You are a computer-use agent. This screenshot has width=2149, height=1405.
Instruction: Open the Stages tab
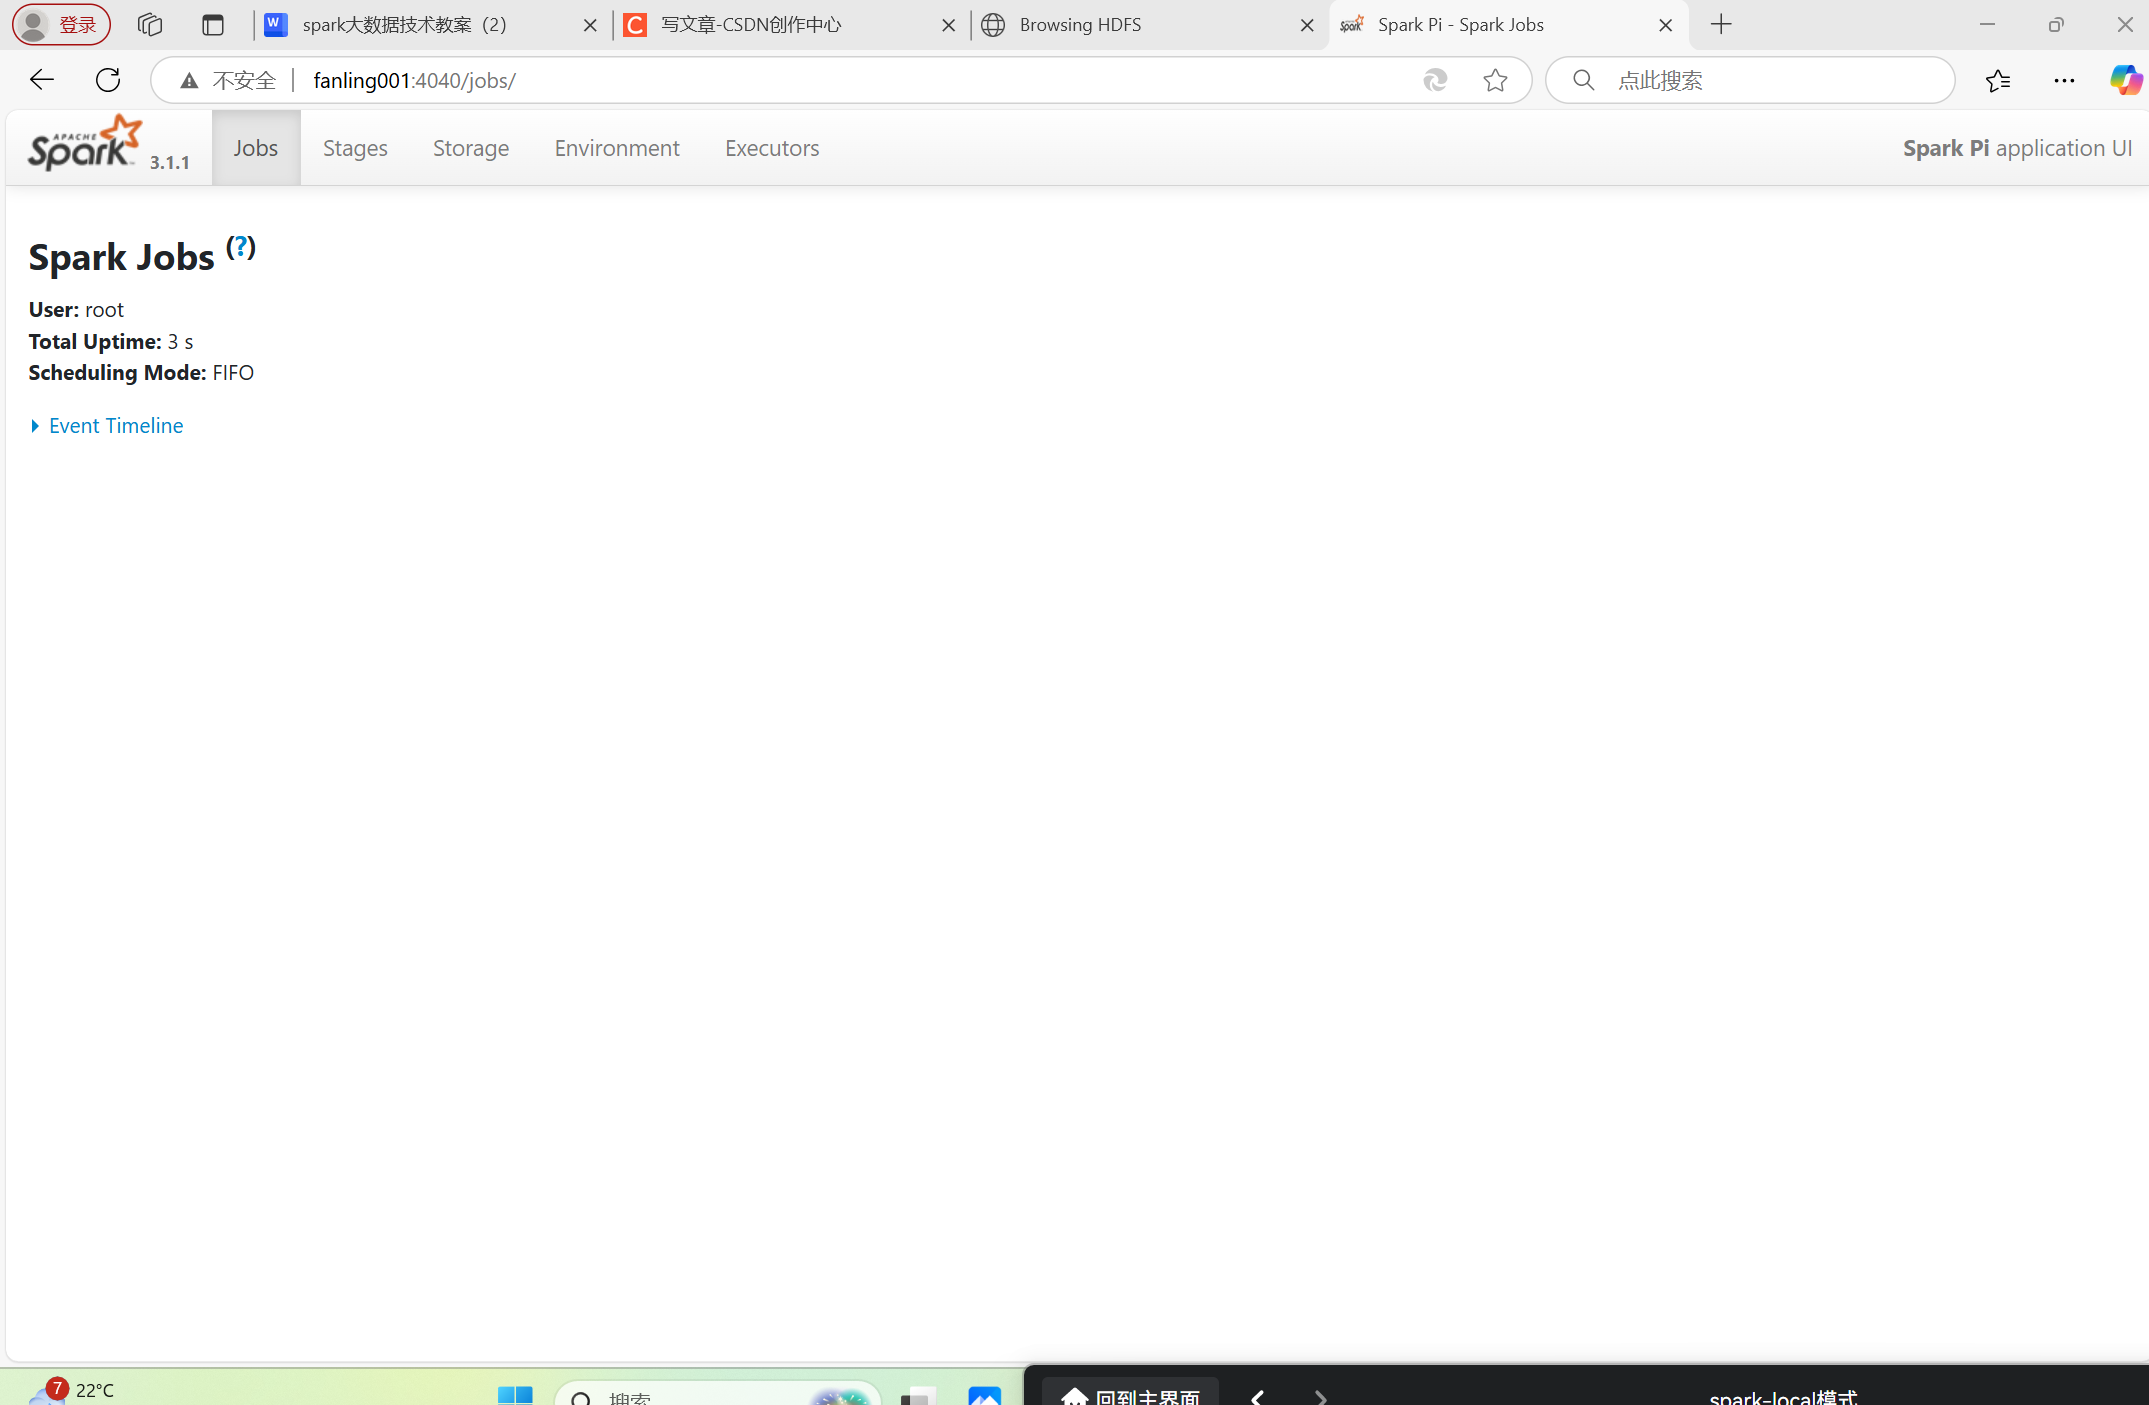point(355,148)
